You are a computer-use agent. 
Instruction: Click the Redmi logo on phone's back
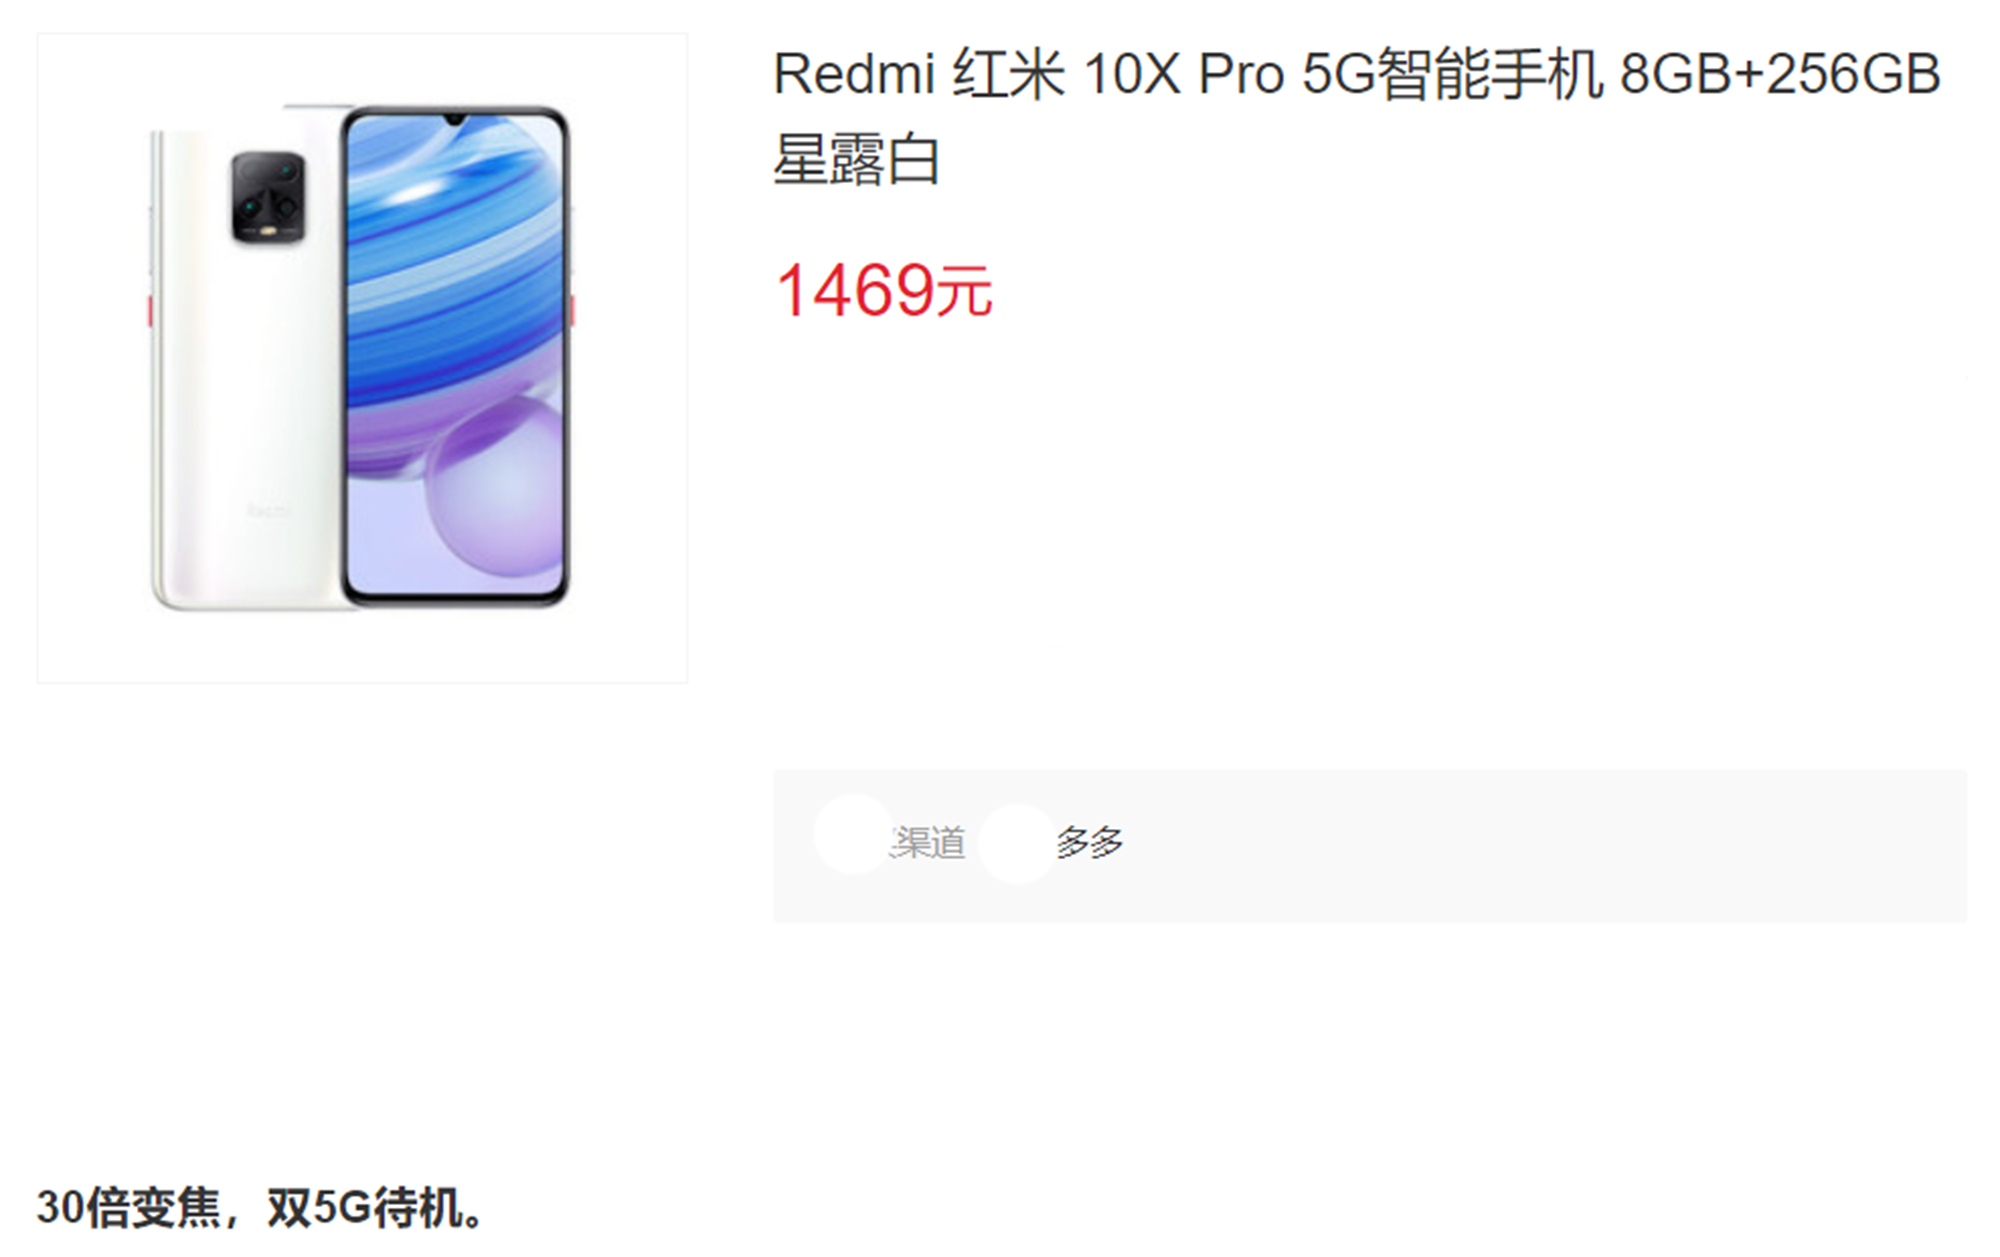pyautogui.click(x=268, y=511)
